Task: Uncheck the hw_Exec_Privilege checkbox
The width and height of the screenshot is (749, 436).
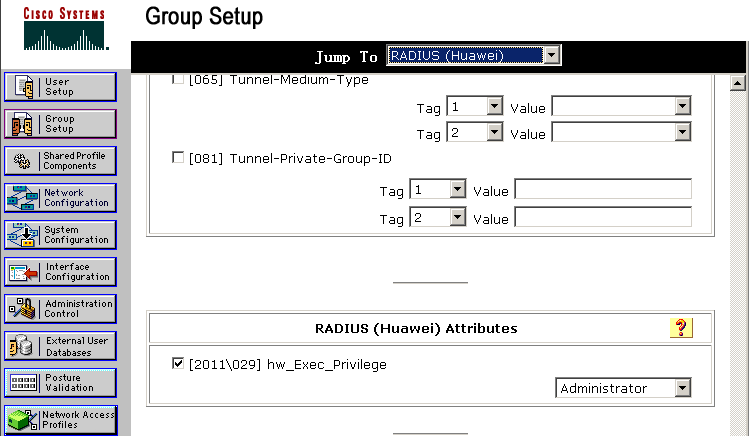Action: point(178,363)
